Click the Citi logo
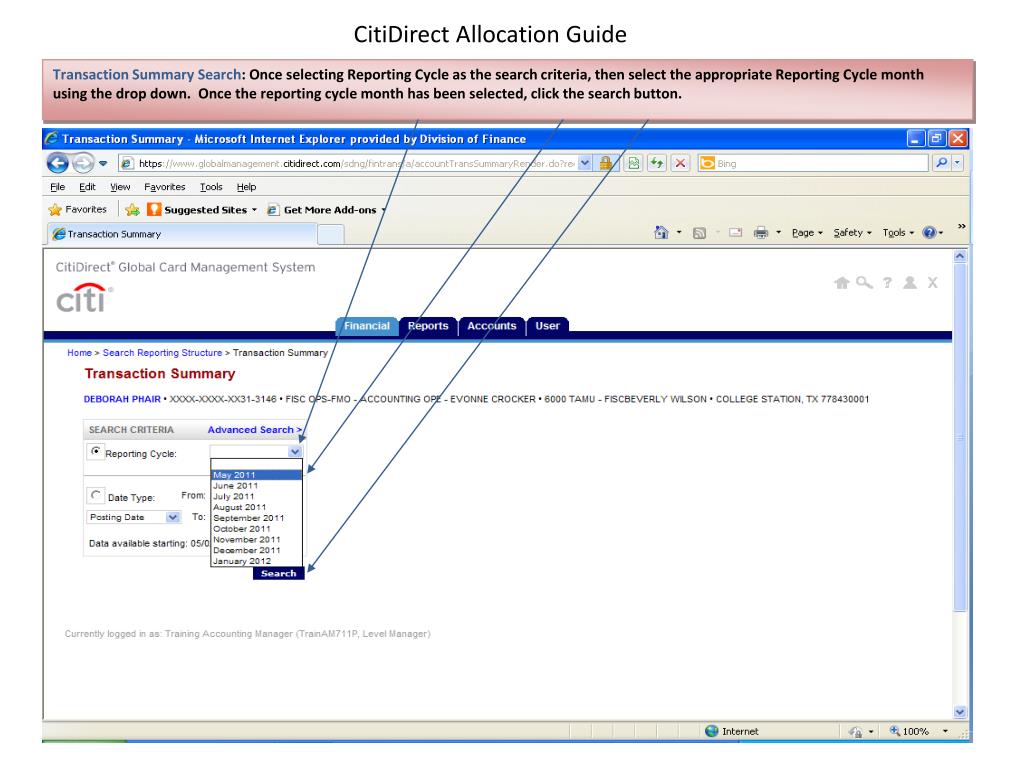The width and height of the screenshot is (1024, 768). pos(84,298)
